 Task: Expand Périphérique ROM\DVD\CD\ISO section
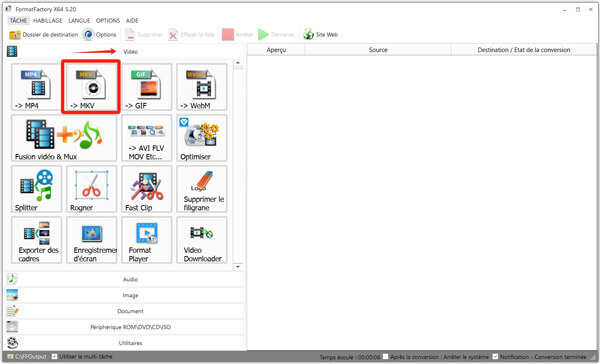(125, 327)
